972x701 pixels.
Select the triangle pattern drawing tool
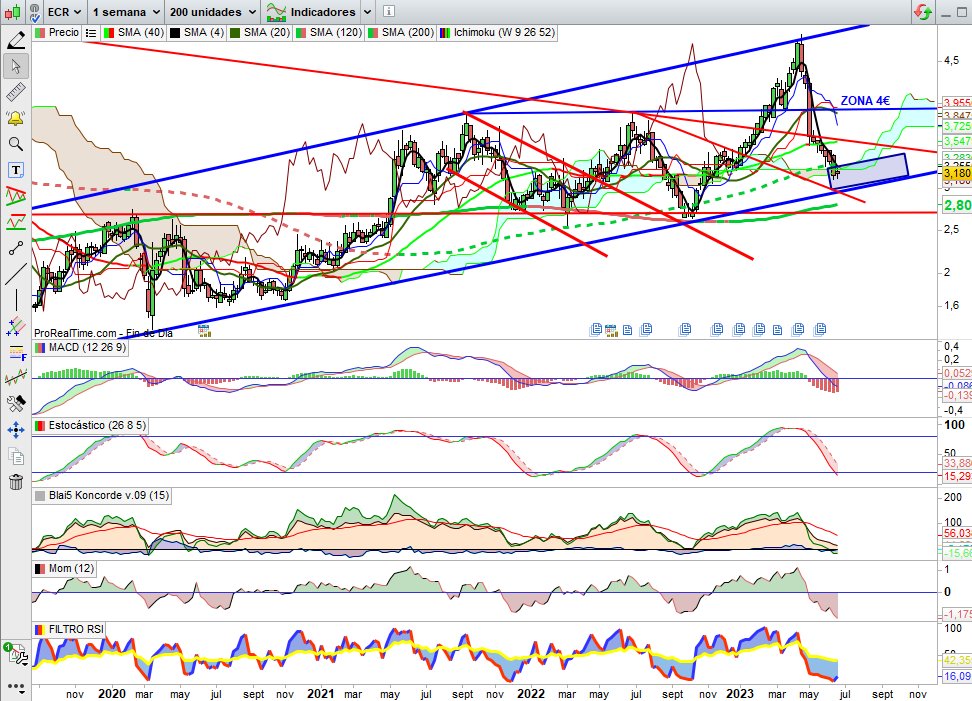pyautogui.click(x=15, y=196)
